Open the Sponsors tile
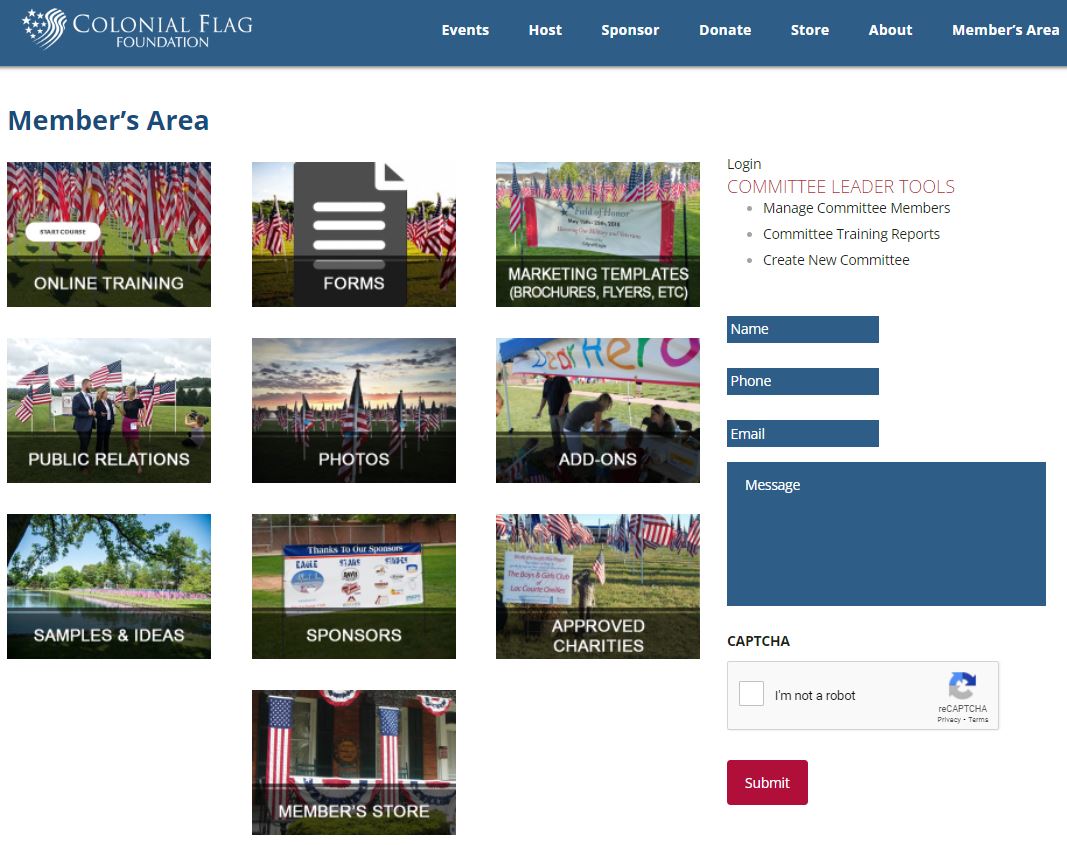The image size is (1067, 845). pyautogui.click(x=354, y=586)
